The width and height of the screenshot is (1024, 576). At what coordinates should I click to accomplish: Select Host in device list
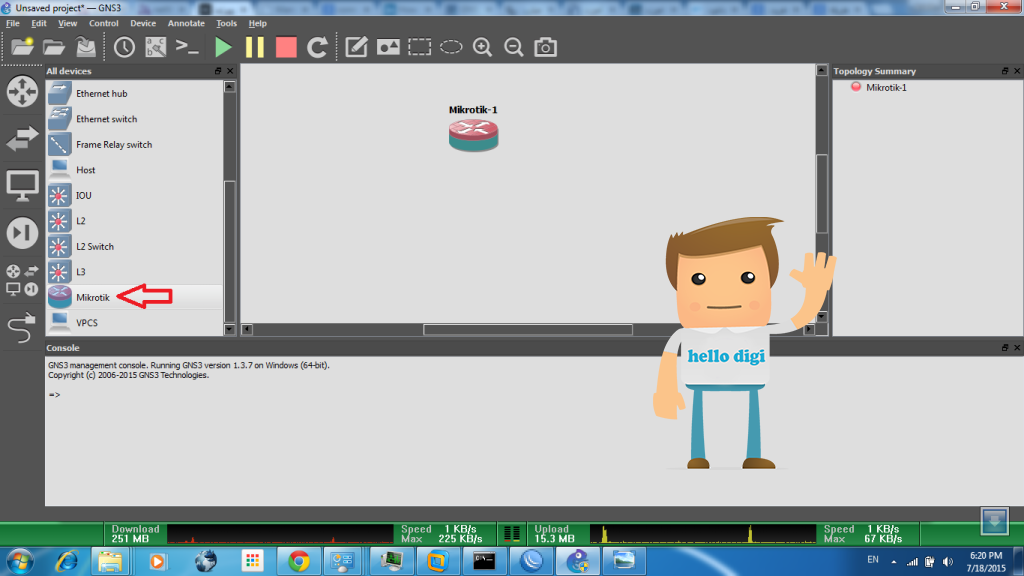pyautogui.click(x=135, y=170)
